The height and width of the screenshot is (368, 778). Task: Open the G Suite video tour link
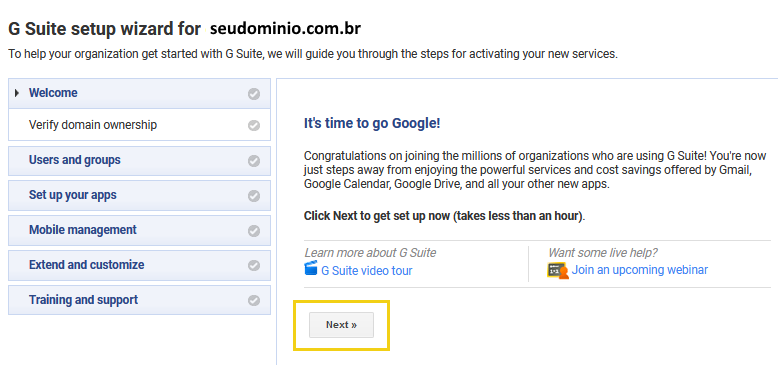click(x=367, y=271)
